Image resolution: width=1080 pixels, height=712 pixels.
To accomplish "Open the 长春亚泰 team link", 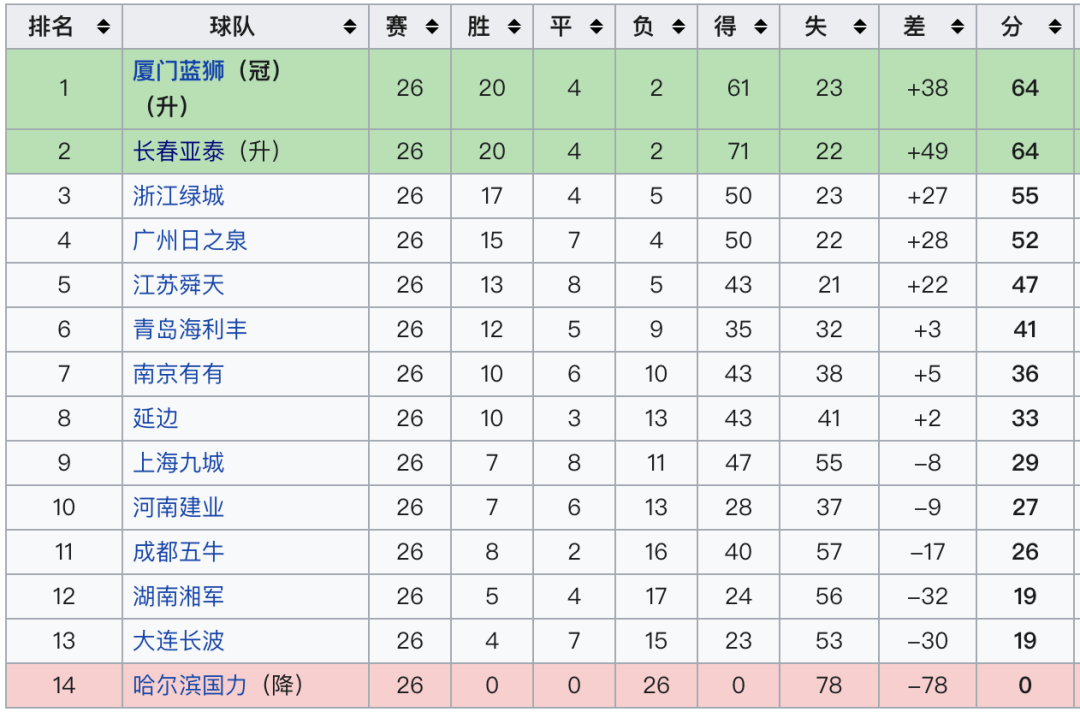I will [178, 152].
